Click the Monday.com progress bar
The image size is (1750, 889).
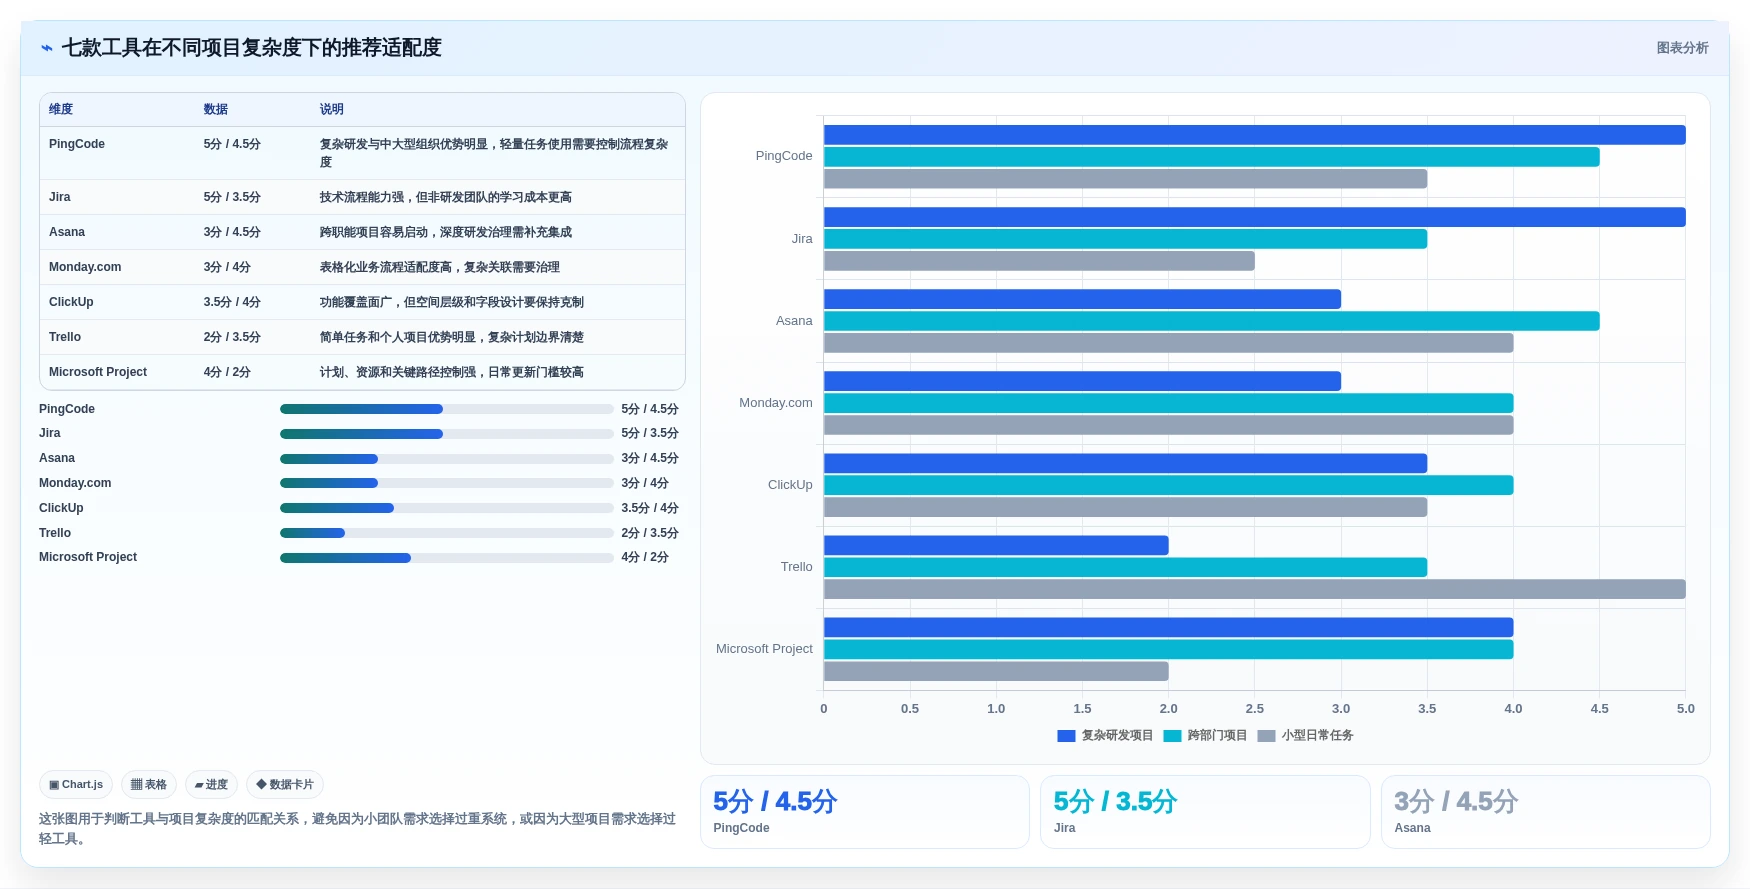[x=447, y=483]
